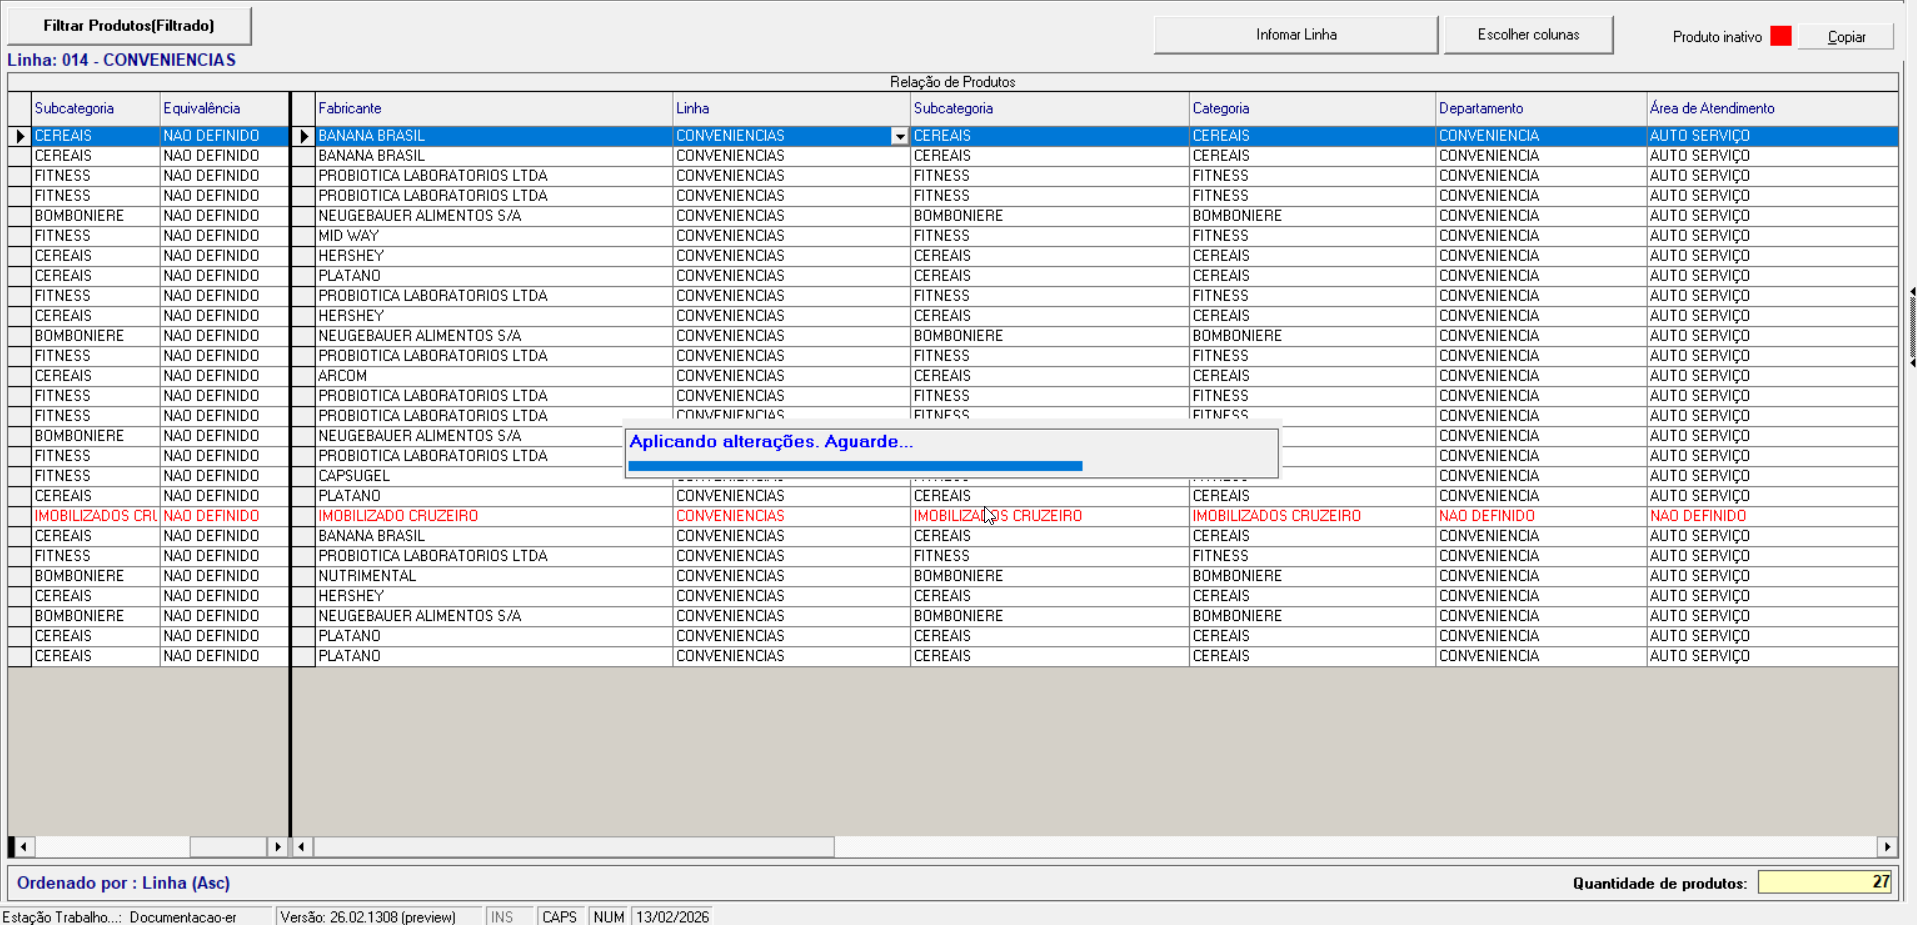Click the progress bar in Aplicando alterações dialog
The height and width of the screenshot is (925, 1917).
[x=855, y=466]
